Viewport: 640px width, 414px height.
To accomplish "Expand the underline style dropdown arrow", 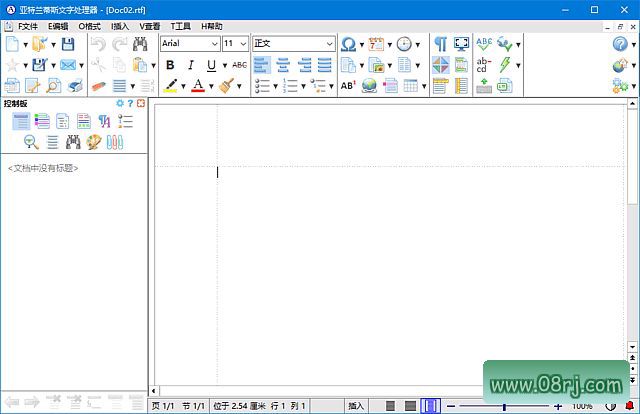I will 224,65.
